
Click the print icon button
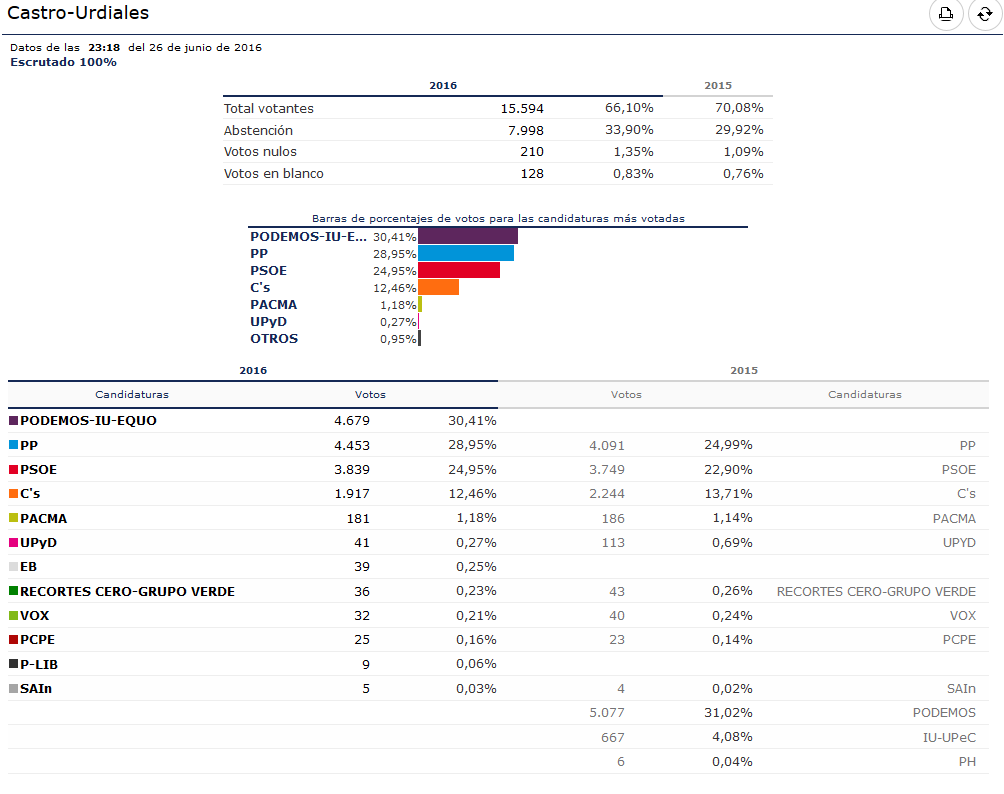[x=946, y=13]
